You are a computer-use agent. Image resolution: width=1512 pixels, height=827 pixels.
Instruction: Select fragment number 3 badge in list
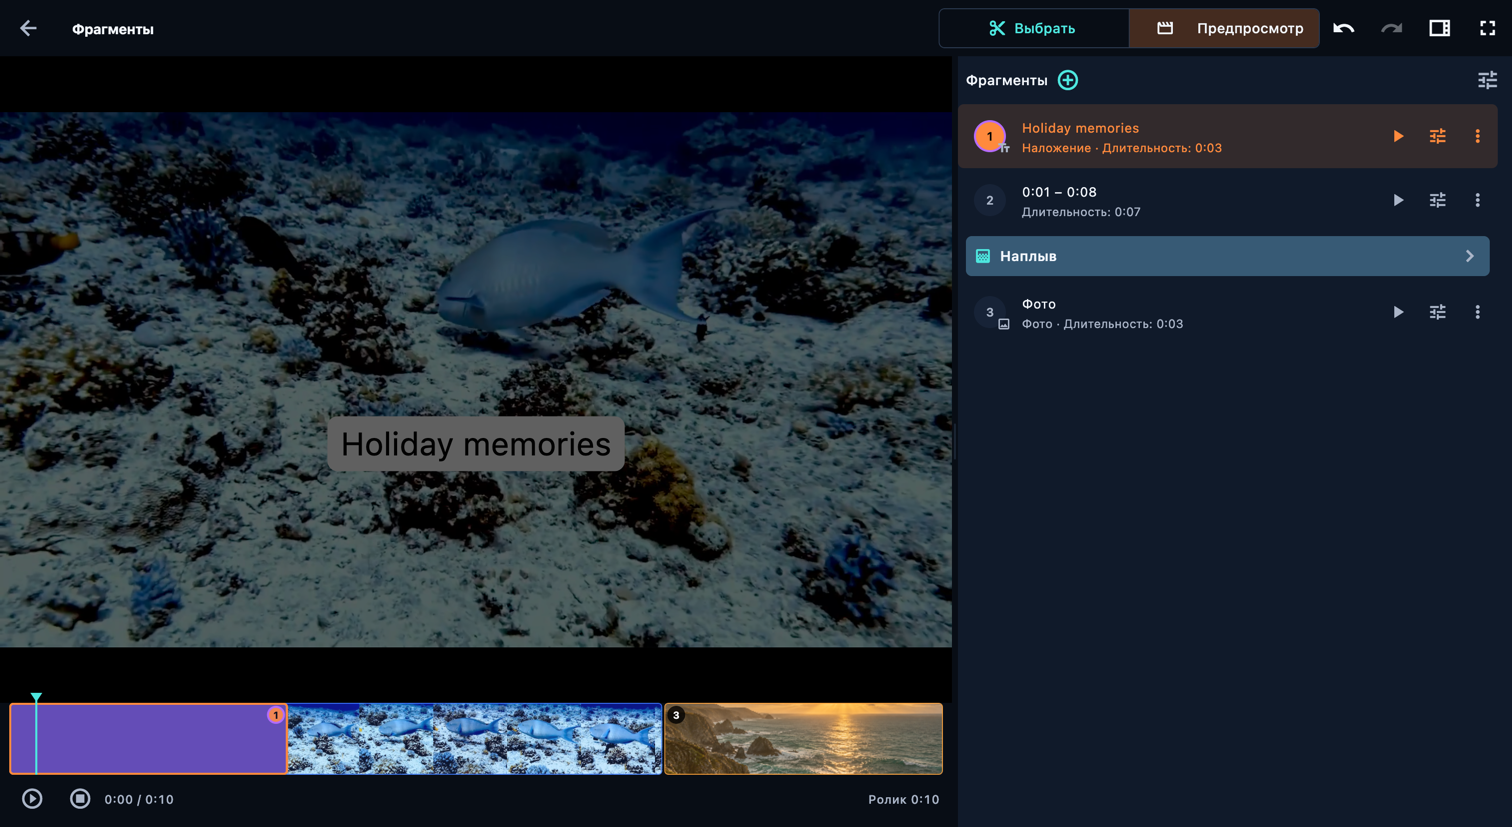(990, 312)
